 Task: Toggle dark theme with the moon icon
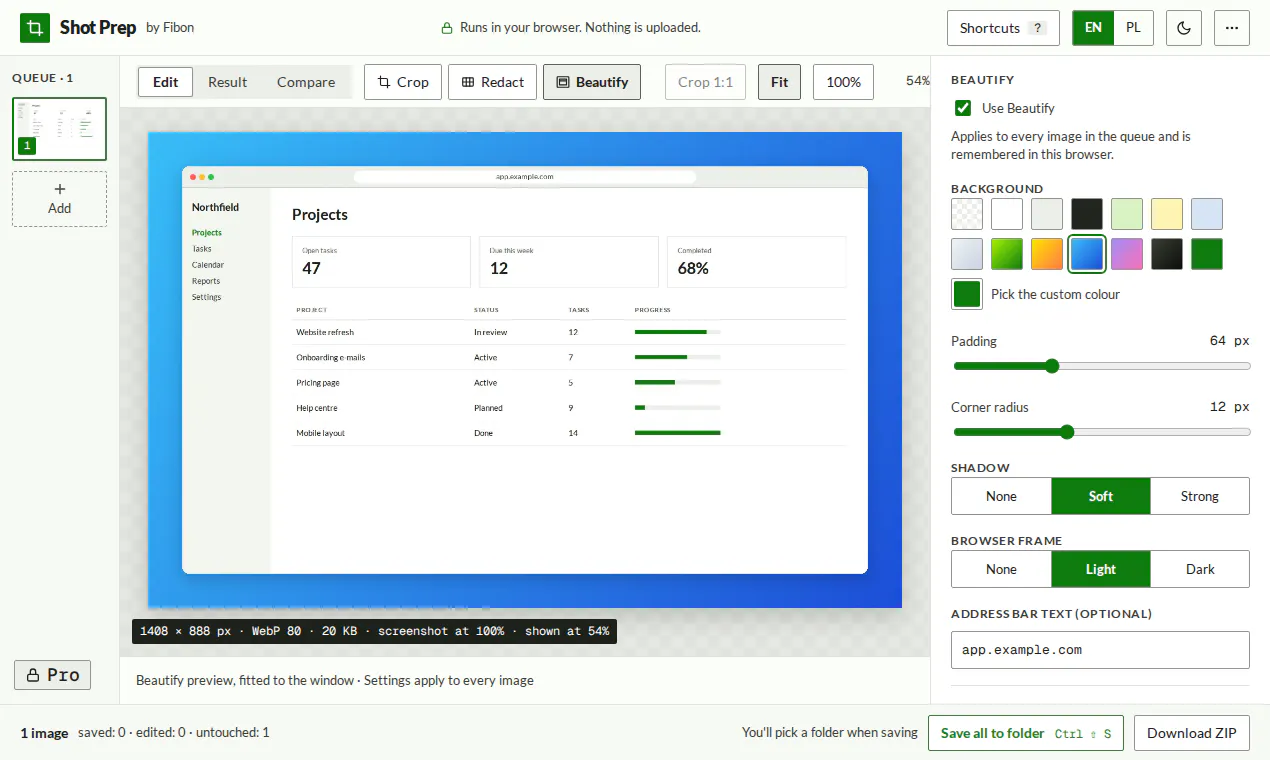1184,28
